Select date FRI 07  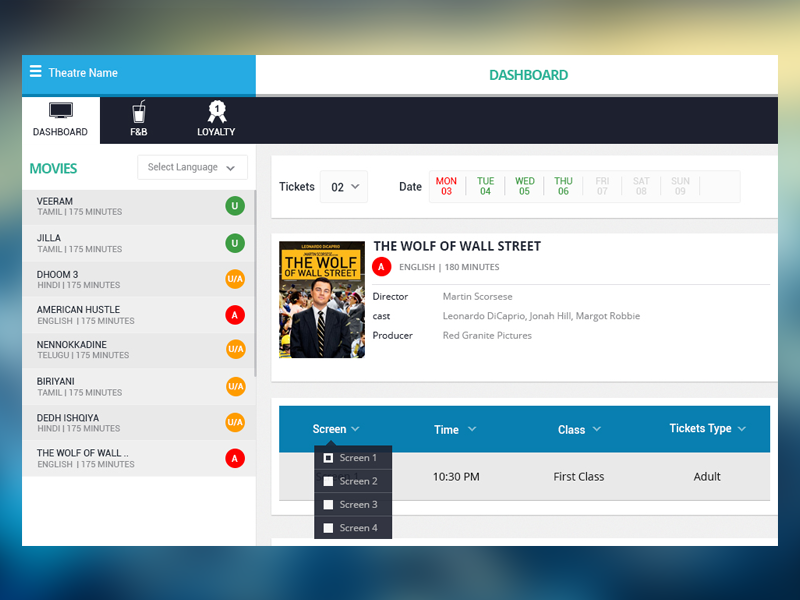tap(603, 186)
